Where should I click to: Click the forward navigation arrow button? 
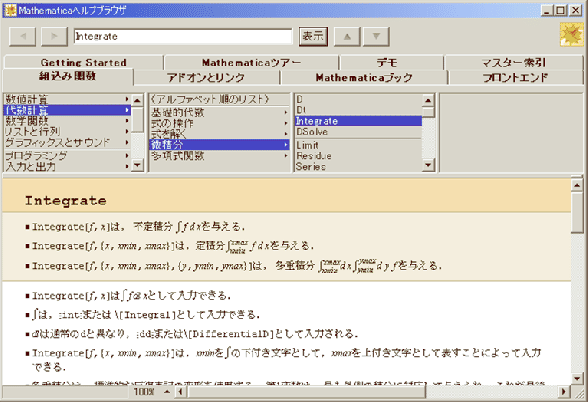tap(54, 36)
